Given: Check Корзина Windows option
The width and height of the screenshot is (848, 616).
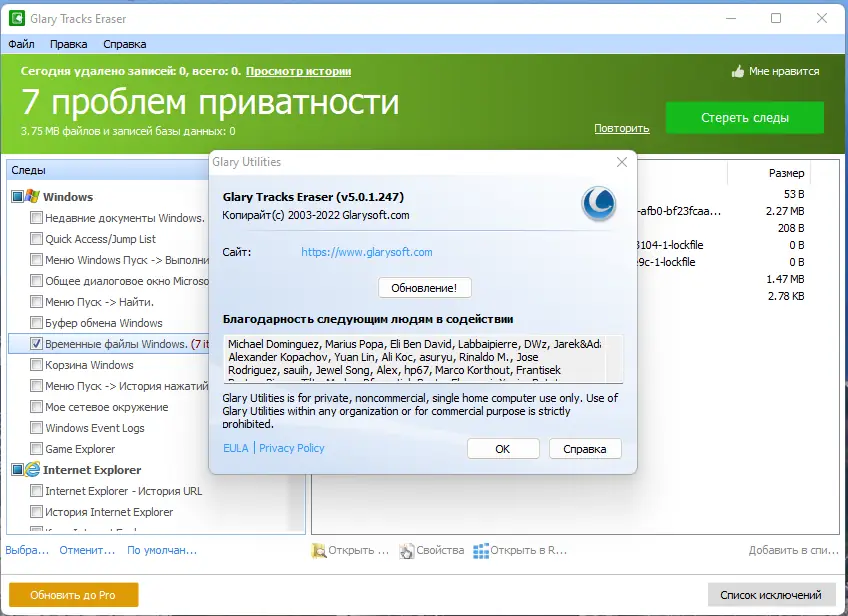Looking at the screenshot, I should (36, 365).
